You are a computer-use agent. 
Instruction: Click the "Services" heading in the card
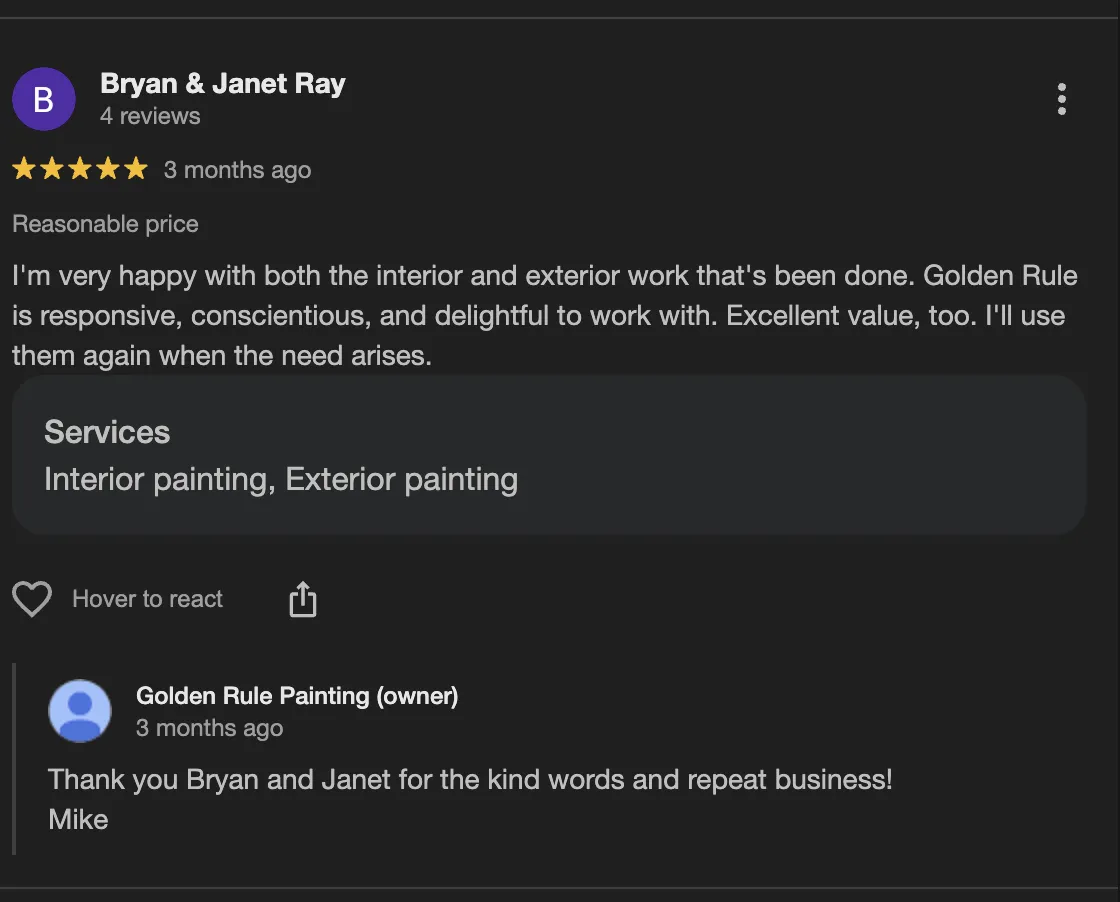tap(107, 432)
